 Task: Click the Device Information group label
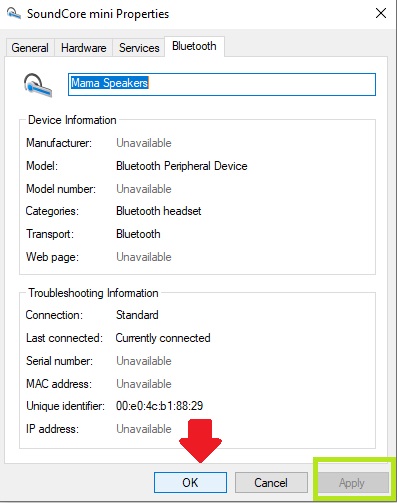[x=72, y=120]
